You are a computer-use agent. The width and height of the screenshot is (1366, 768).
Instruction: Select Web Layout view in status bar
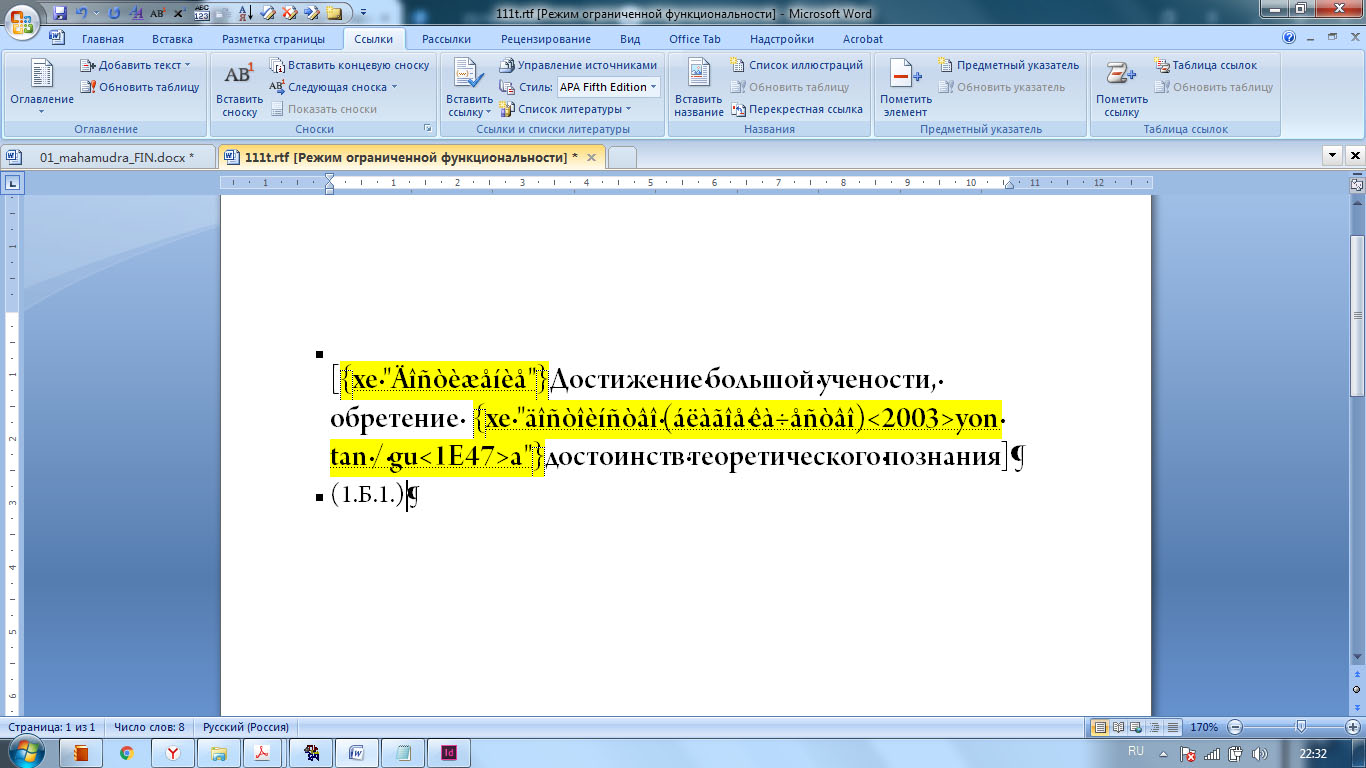pyautogui.click(x=1137, y=727)
